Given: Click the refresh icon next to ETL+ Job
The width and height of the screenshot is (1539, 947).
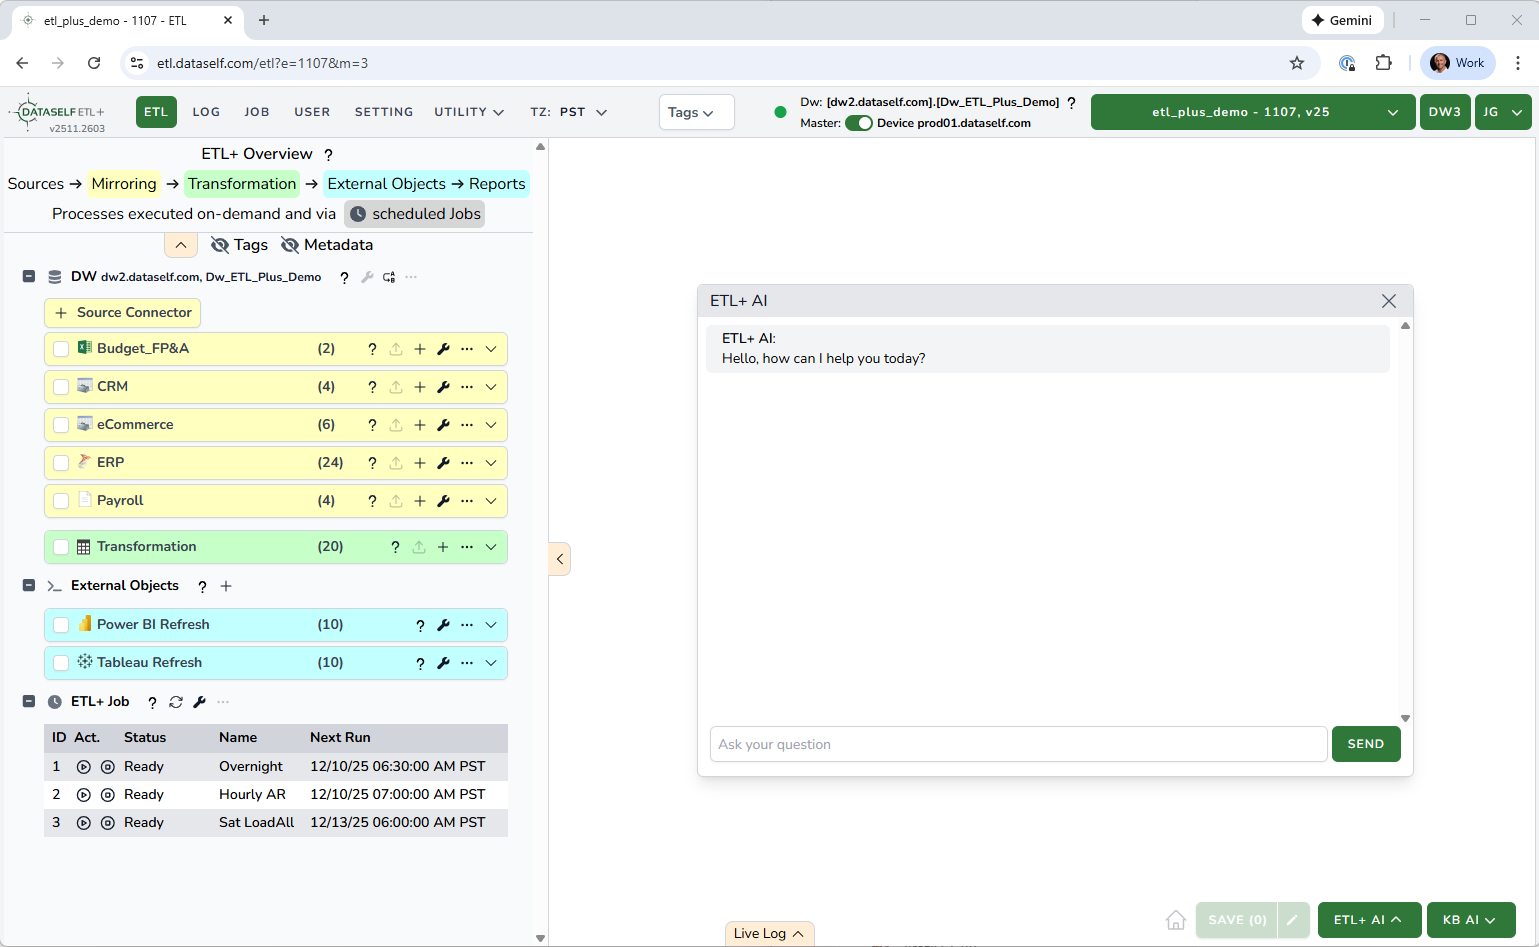Looking at the screenshot, I should pos(176,702).
